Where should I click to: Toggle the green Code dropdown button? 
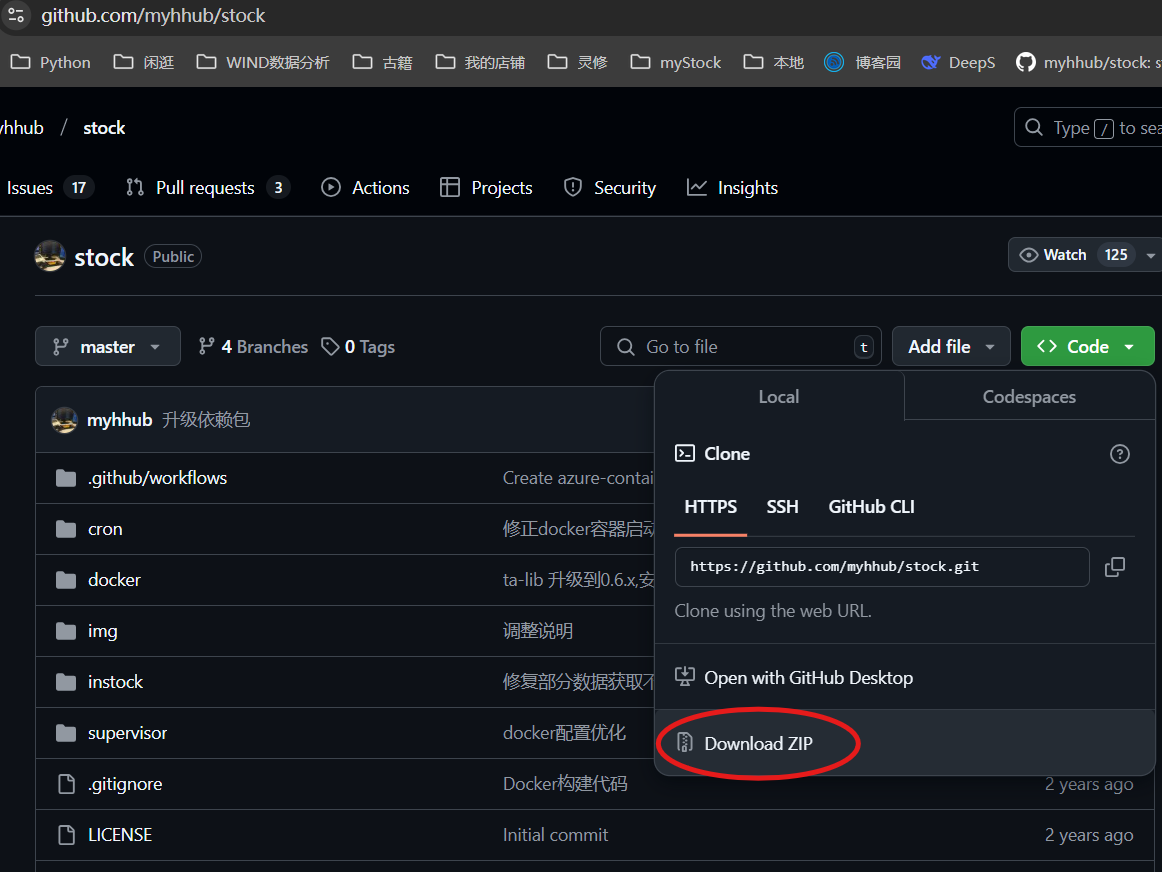tap(1087, 347)
